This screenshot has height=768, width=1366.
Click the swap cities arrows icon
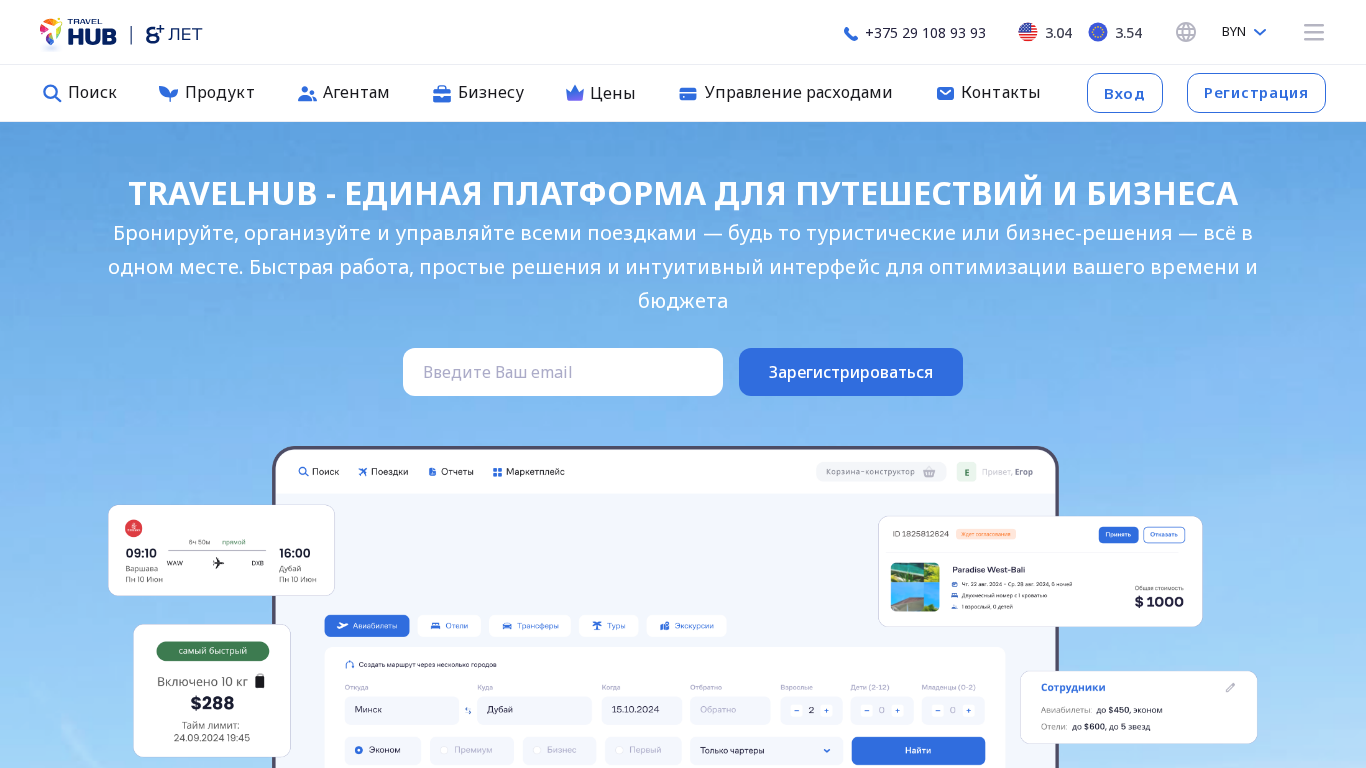(x=468, y=711)
